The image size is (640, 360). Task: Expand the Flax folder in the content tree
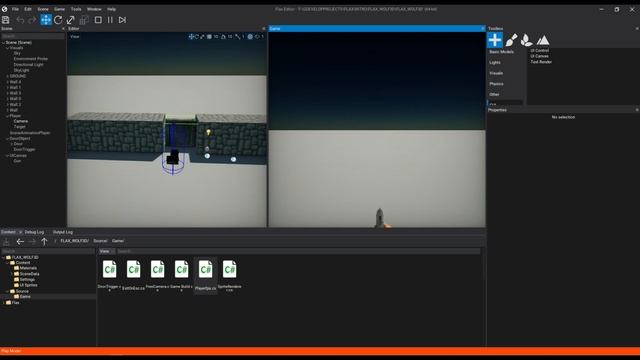[4, 303]
